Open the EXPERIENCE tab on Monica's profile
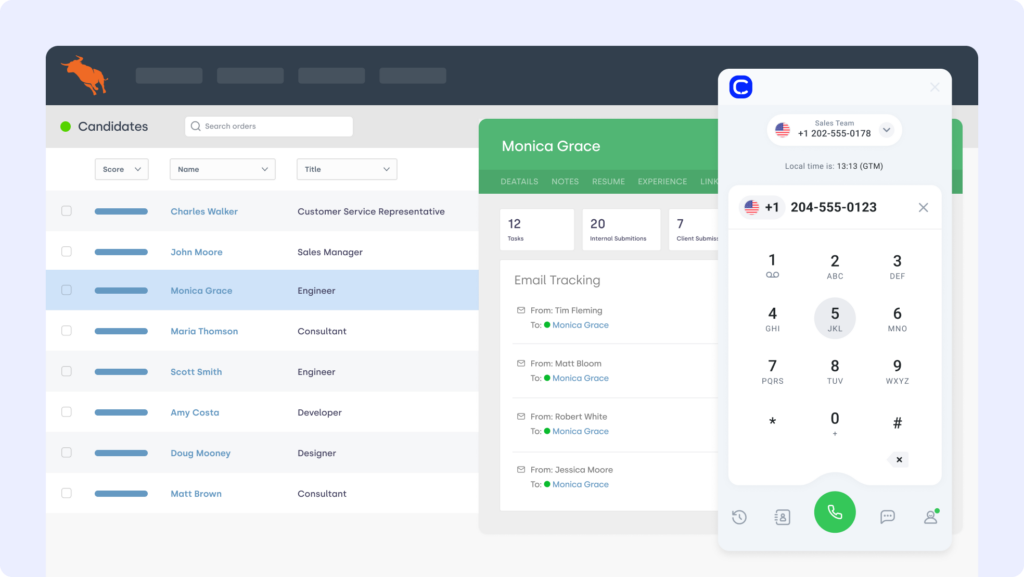 [x=662, y=181]
